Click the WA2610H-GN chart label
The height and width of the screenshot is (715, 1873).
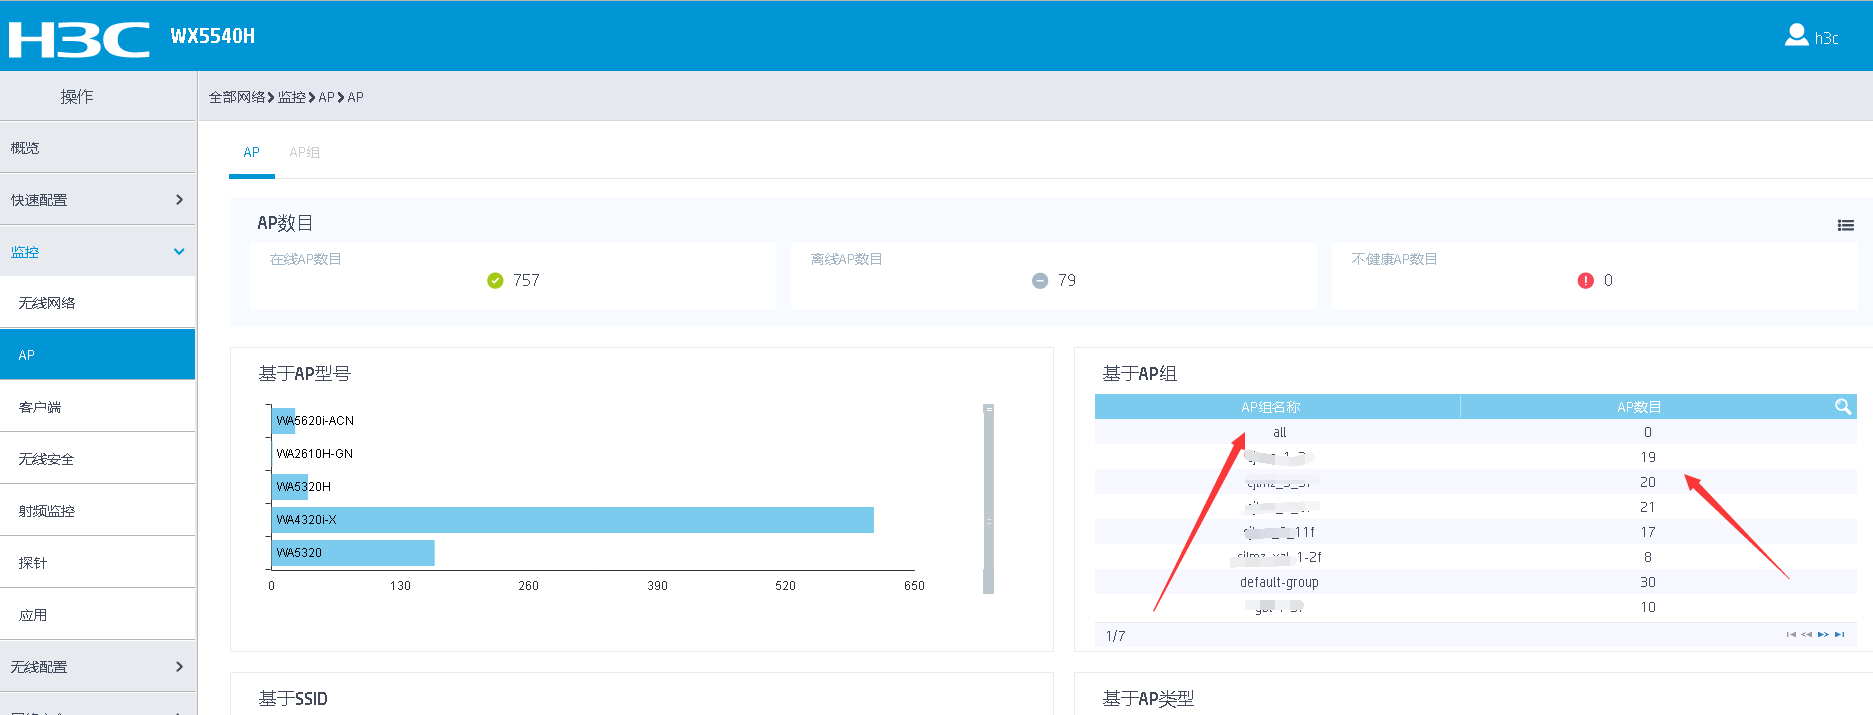314,453
